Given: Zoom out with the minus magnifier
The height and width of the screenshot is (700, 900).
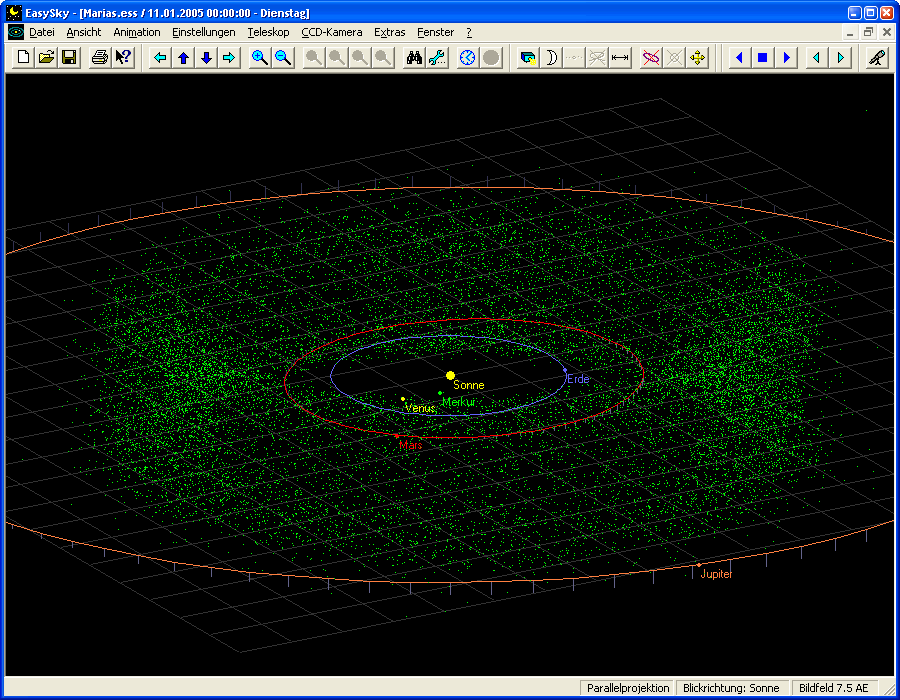Looking at the screenshot, I should [x=283, y=58].
